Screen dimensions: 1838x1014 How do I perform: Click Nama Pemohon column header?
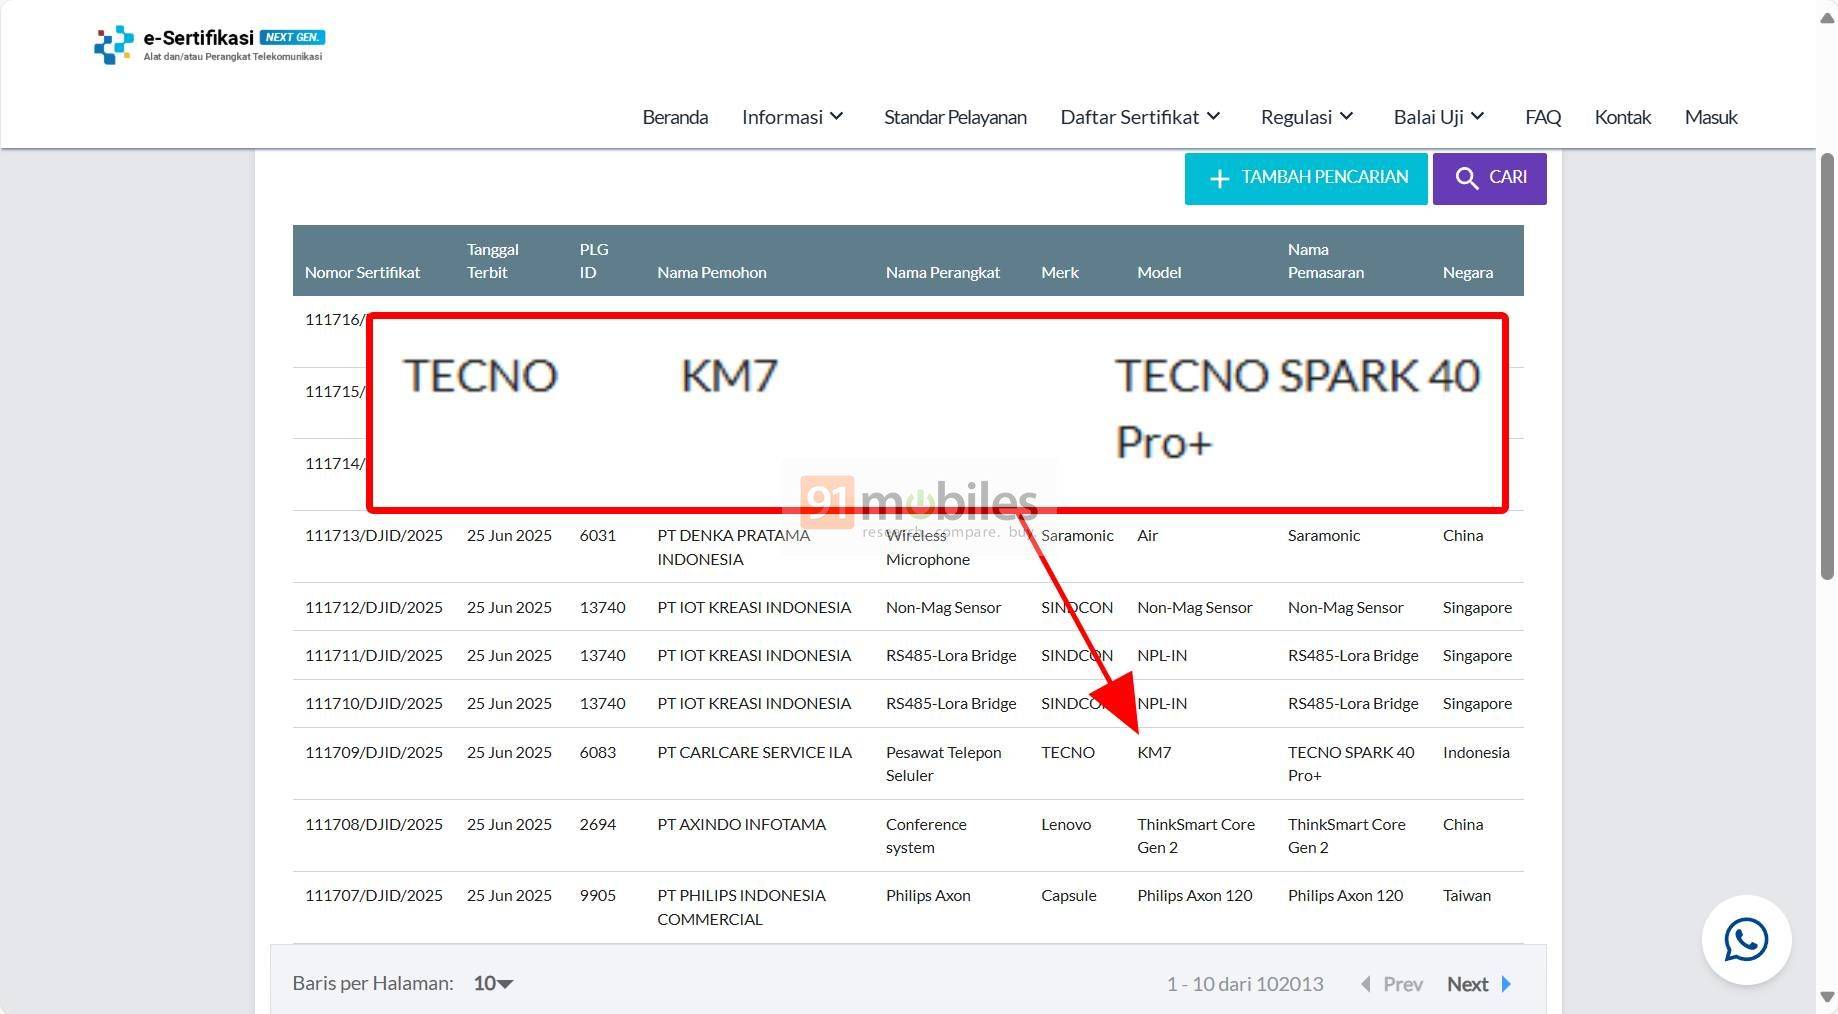pos(712,272)
